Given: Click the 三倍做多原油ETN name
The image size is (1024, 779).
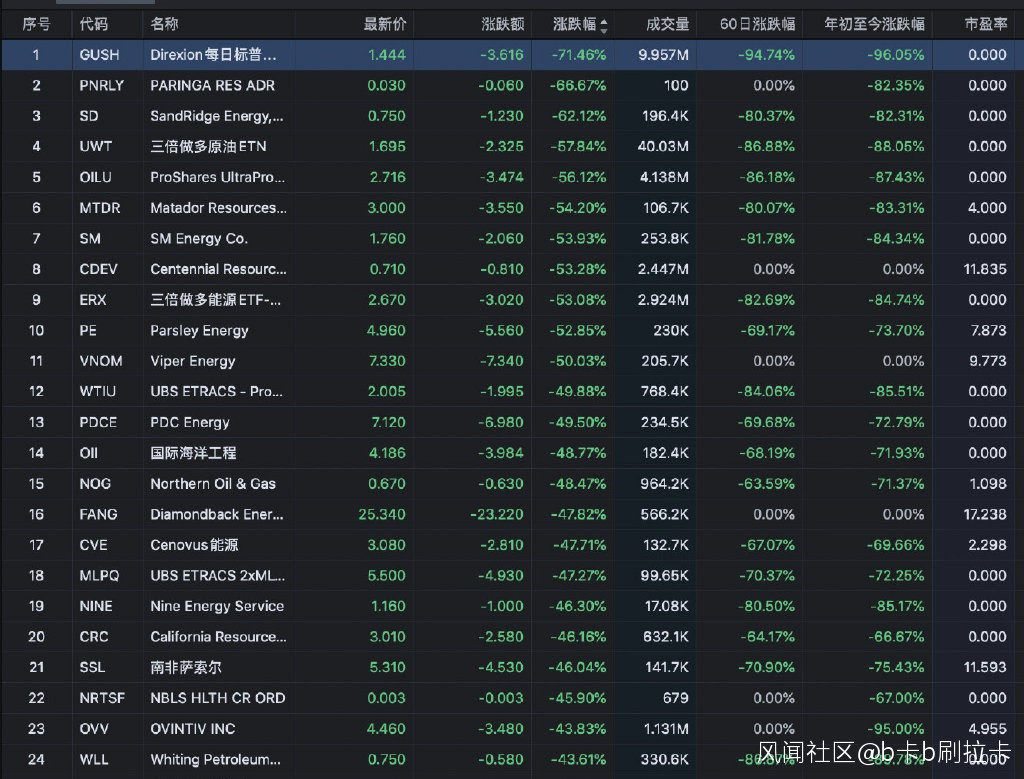Looking at the screenshot, I should coord(208,146).
